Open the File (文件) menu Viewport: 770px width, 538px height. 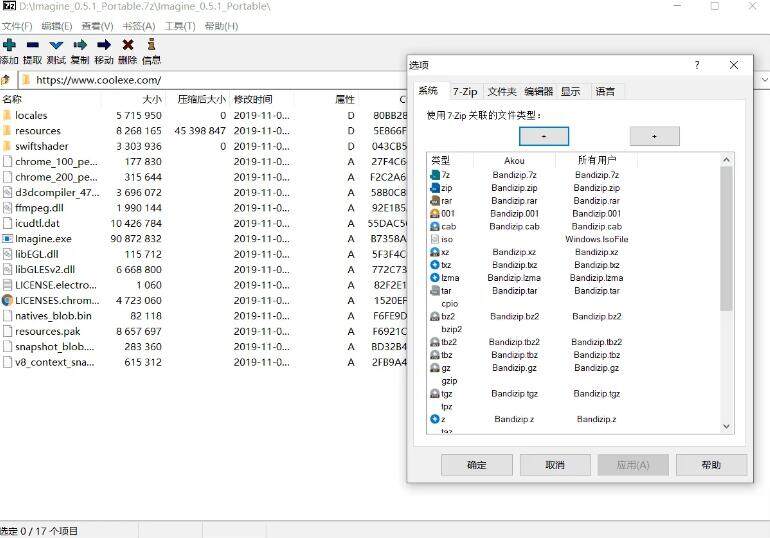click(17, 26)
